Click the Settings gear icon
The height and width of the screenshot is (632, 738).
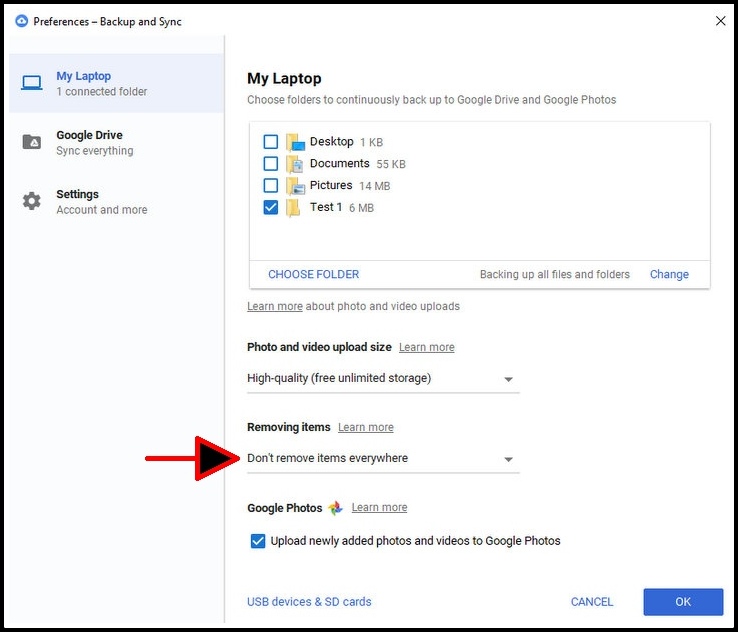coord(32,201)
